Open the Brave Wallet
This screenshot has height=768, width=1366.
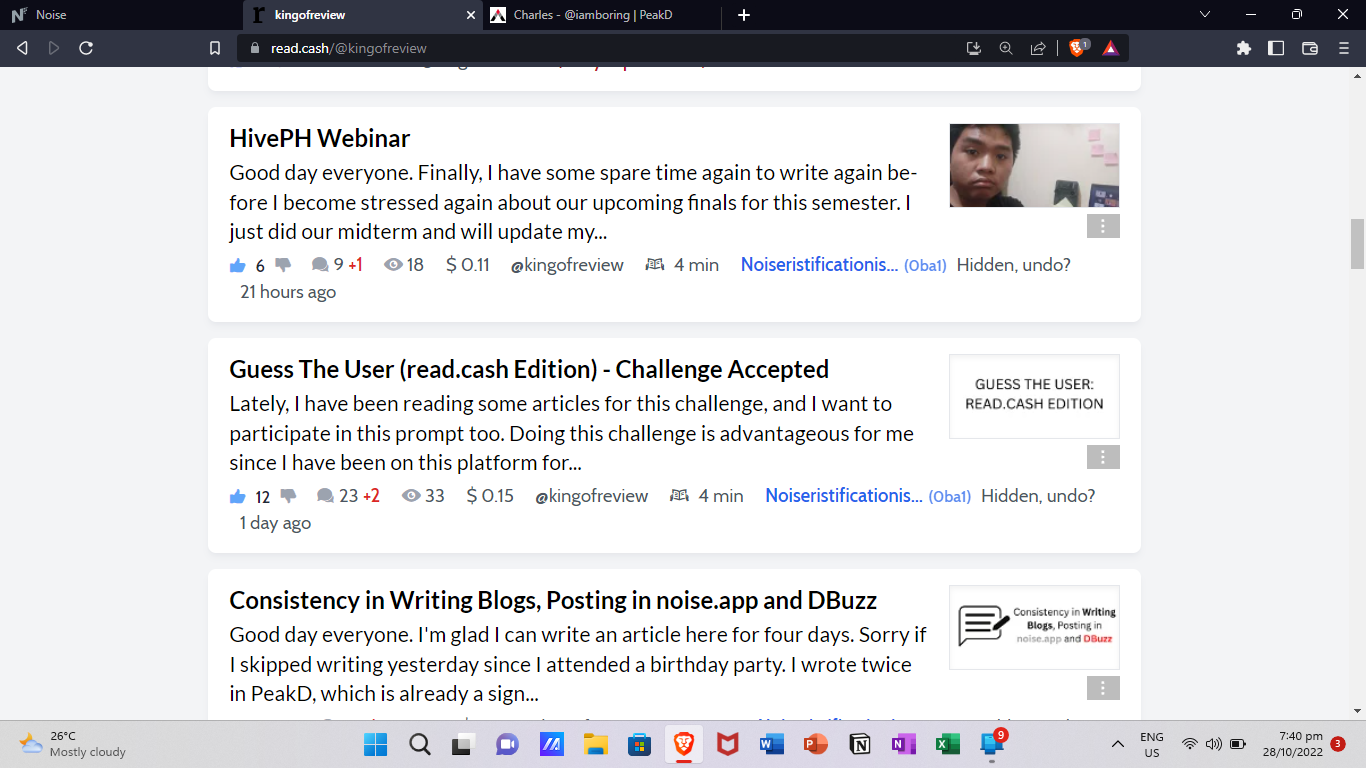[1310, 48]
